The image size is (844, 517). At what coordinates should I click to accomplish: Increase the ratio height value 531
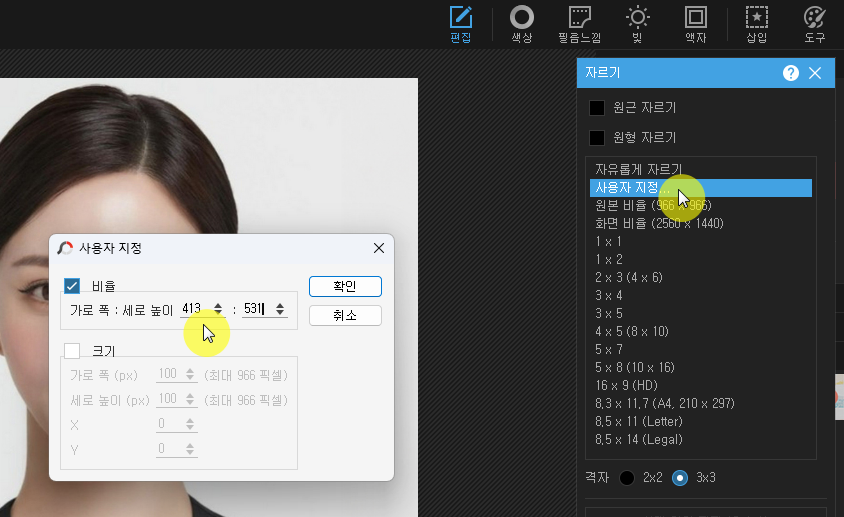[280, 305]
